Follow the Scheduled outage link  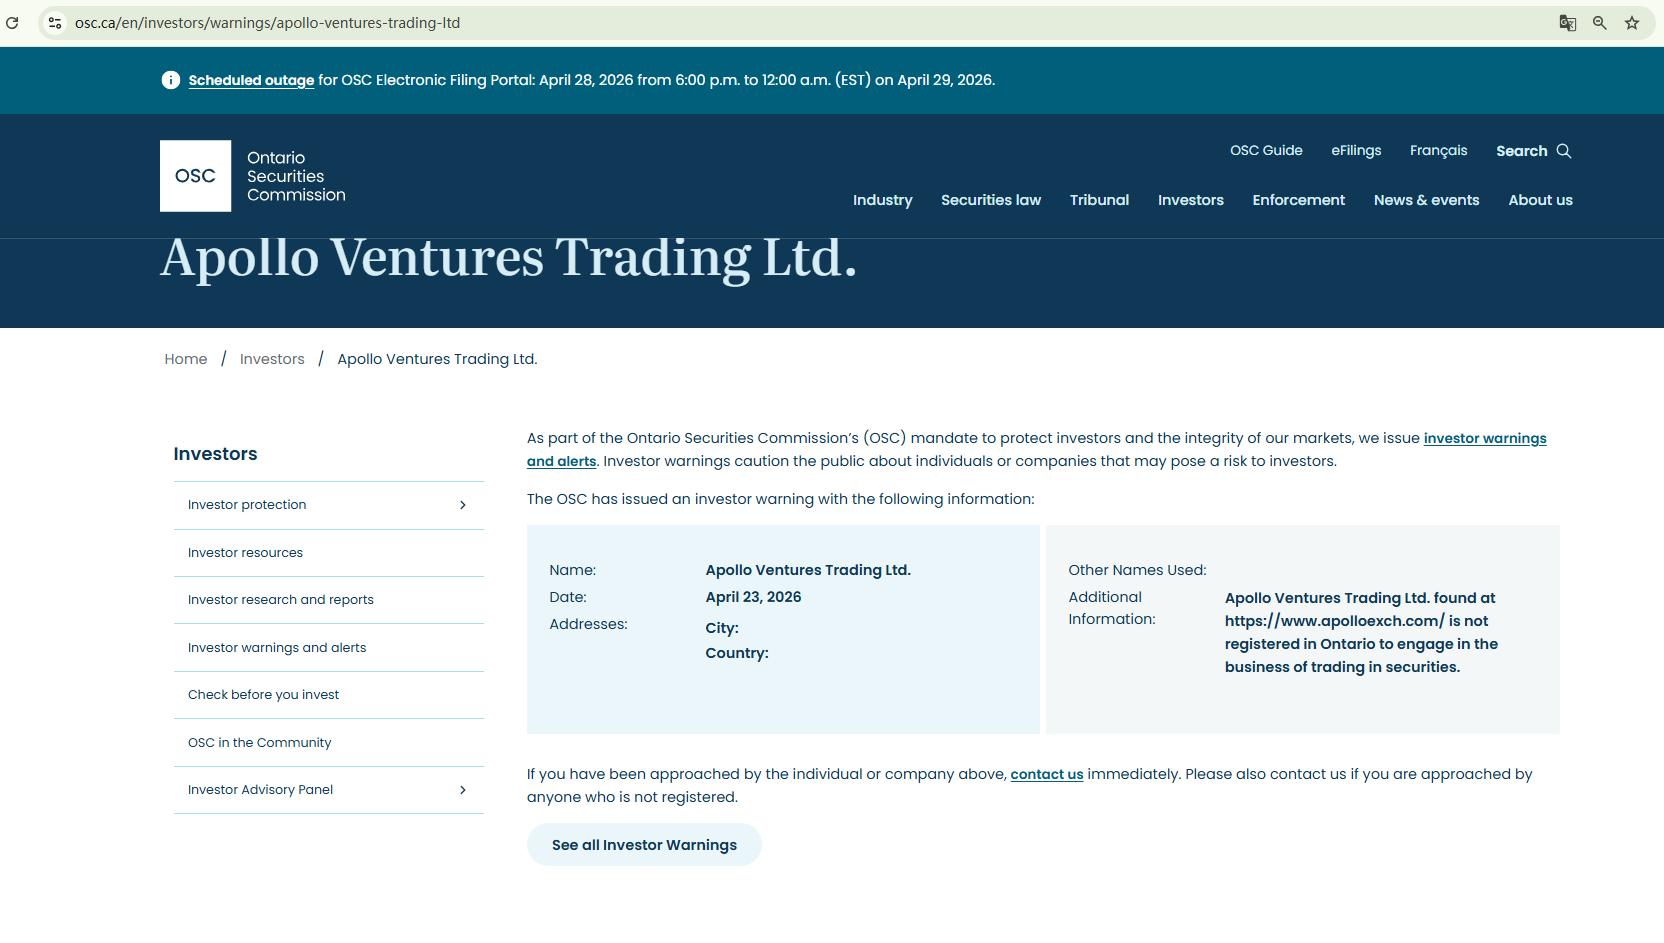pyautogui.click(x=251, y=80)
